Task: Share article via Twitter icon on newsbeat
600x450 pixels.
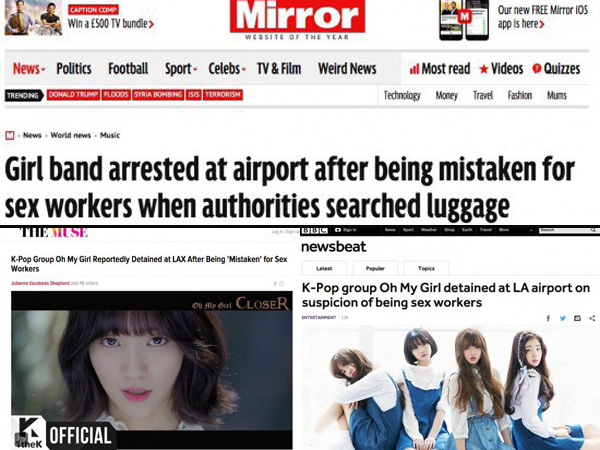Action: point(563,318)
